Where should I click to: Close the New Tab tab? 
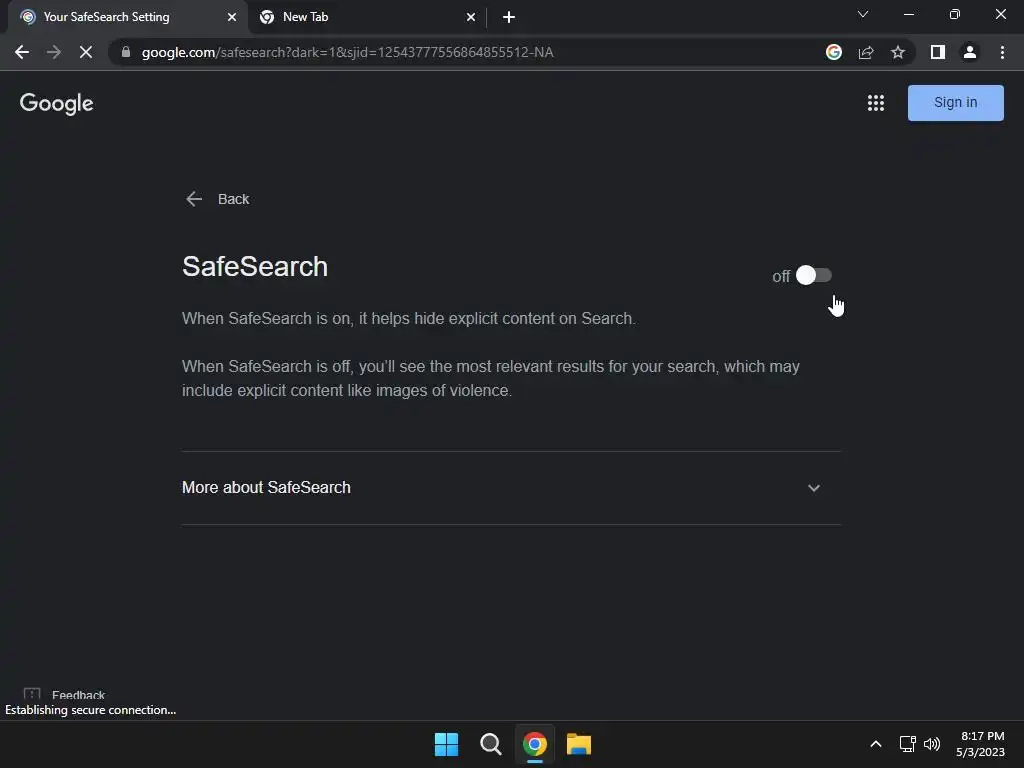tap(471, 17)
